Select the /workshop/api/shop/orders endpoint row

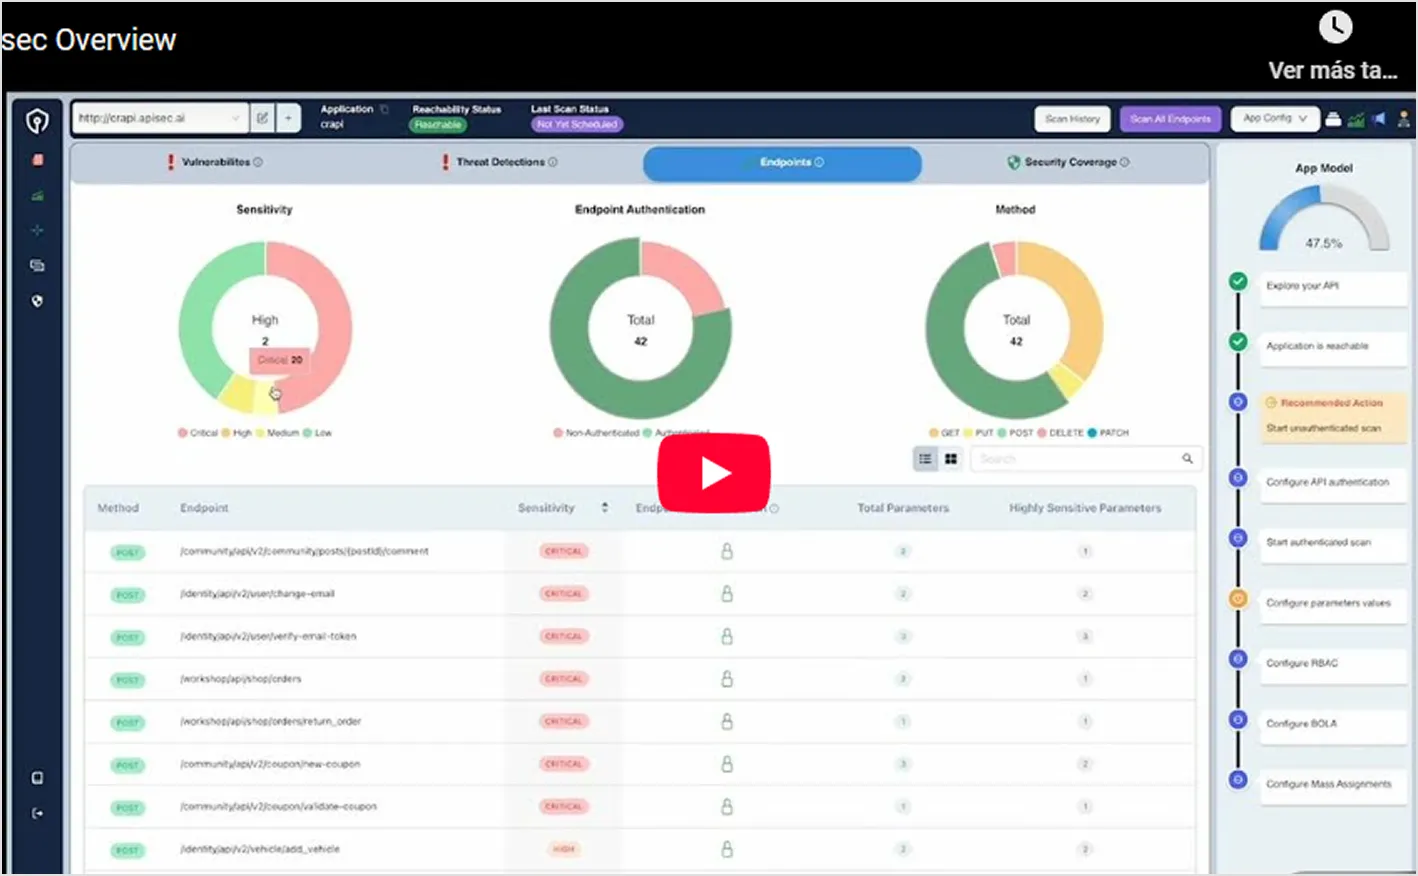pyautogui.click(x=640, y=679)
